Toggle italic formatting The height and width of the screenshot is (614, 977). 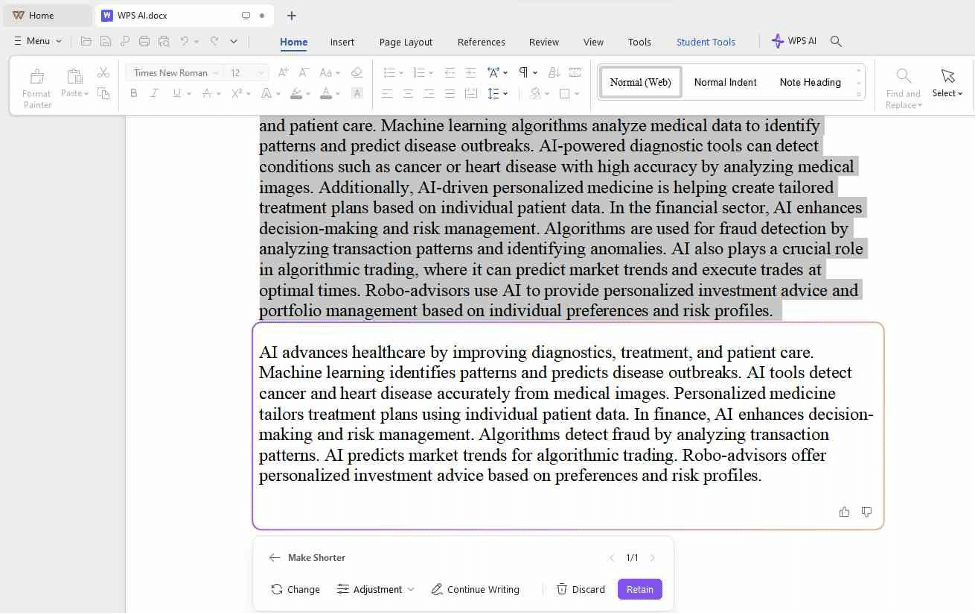[154, 94]
